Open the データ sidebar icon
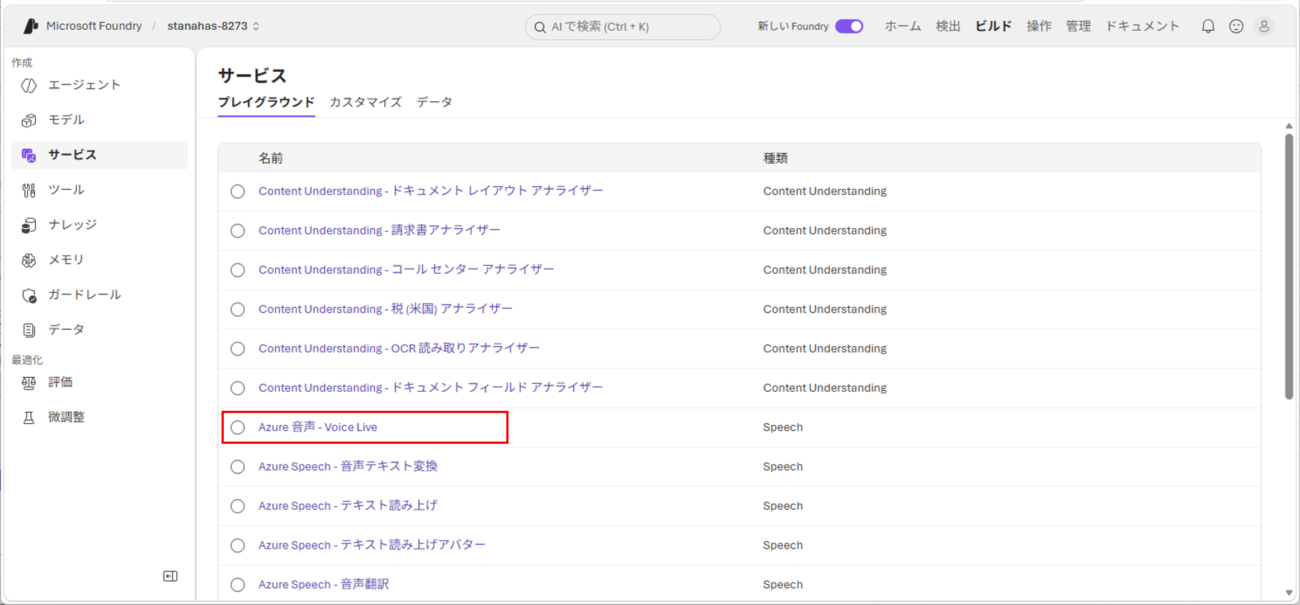1300x605 pixels. pos(29,330)
